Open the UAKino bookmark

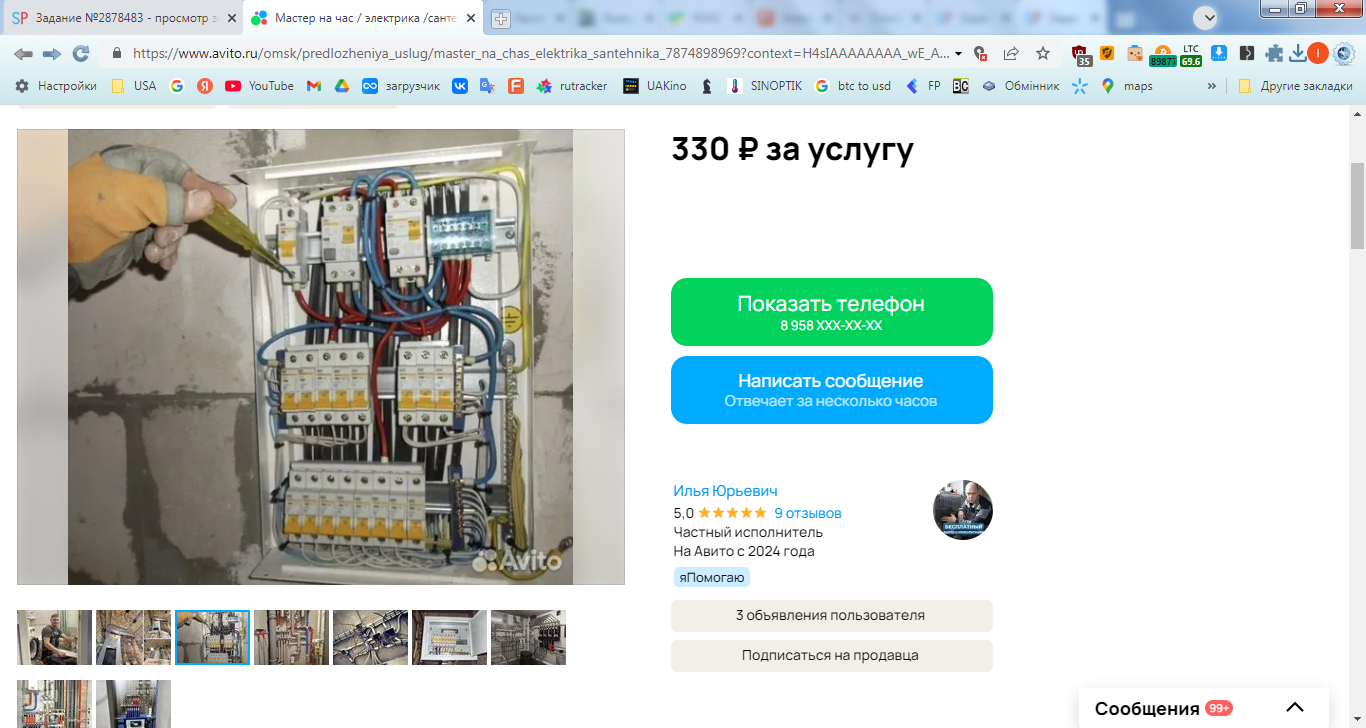[655, 86]
